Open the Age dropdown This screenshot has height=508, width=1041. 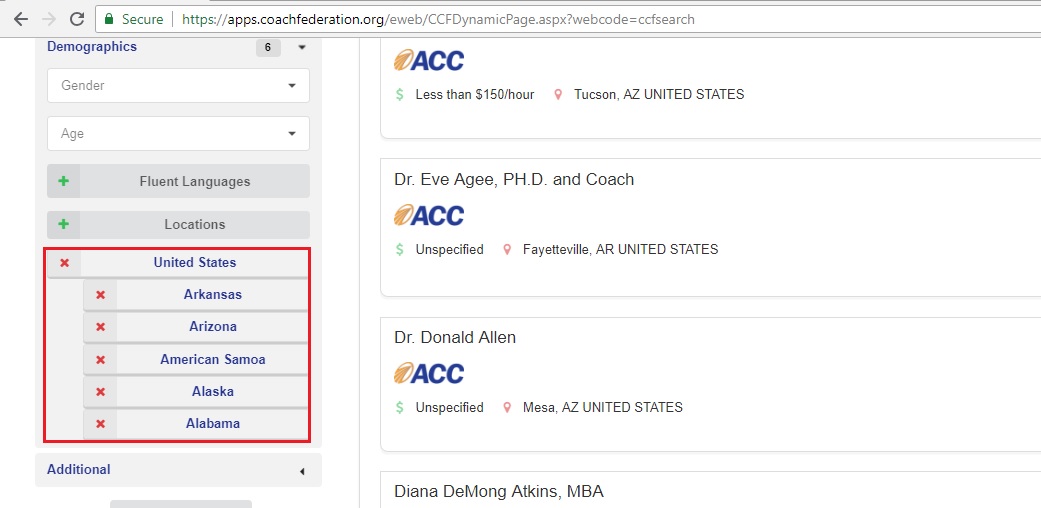[x=178, y=134]
